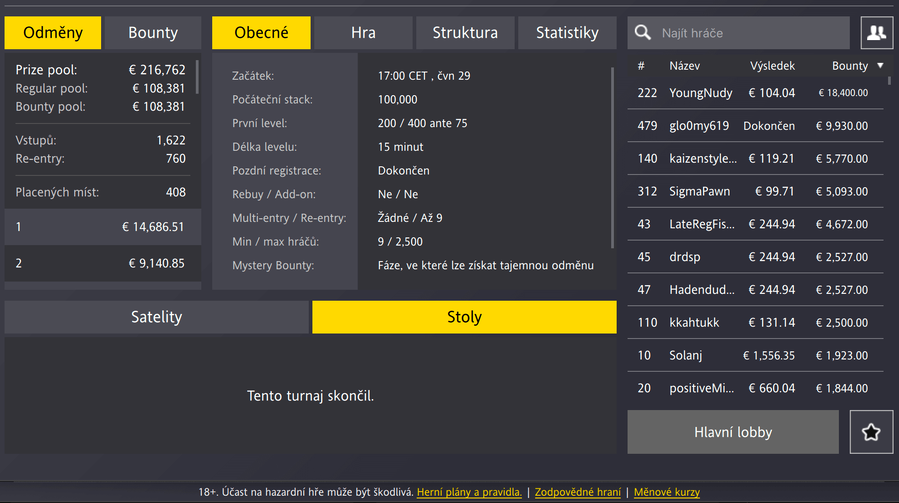Viewport: 899px width, 503px height.
Task: Open Měnové kurzy link
Action: 667,492
